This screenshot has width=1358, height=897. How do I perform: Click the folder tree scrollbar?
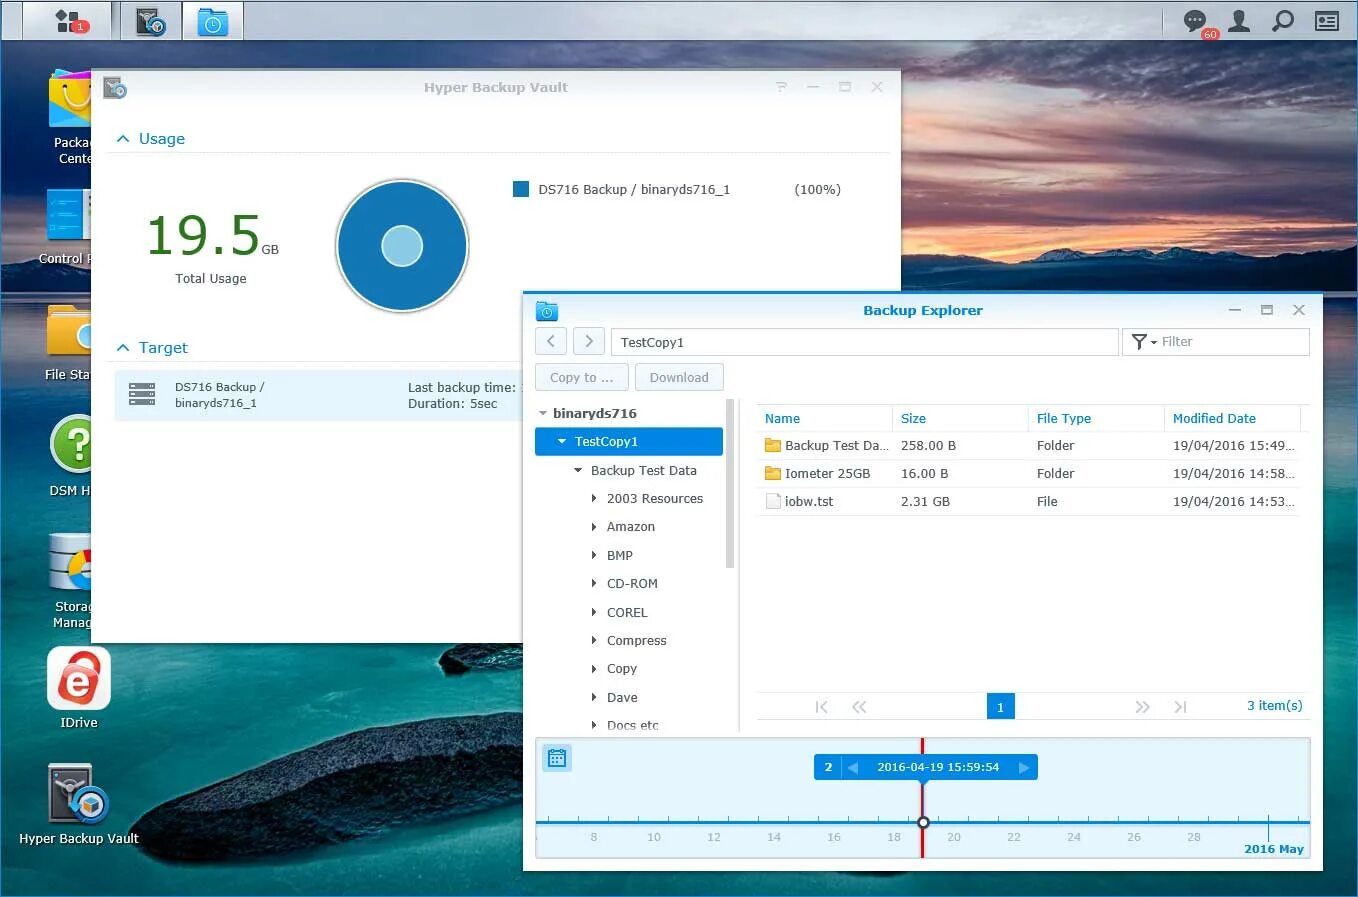(x=730, y=484)
